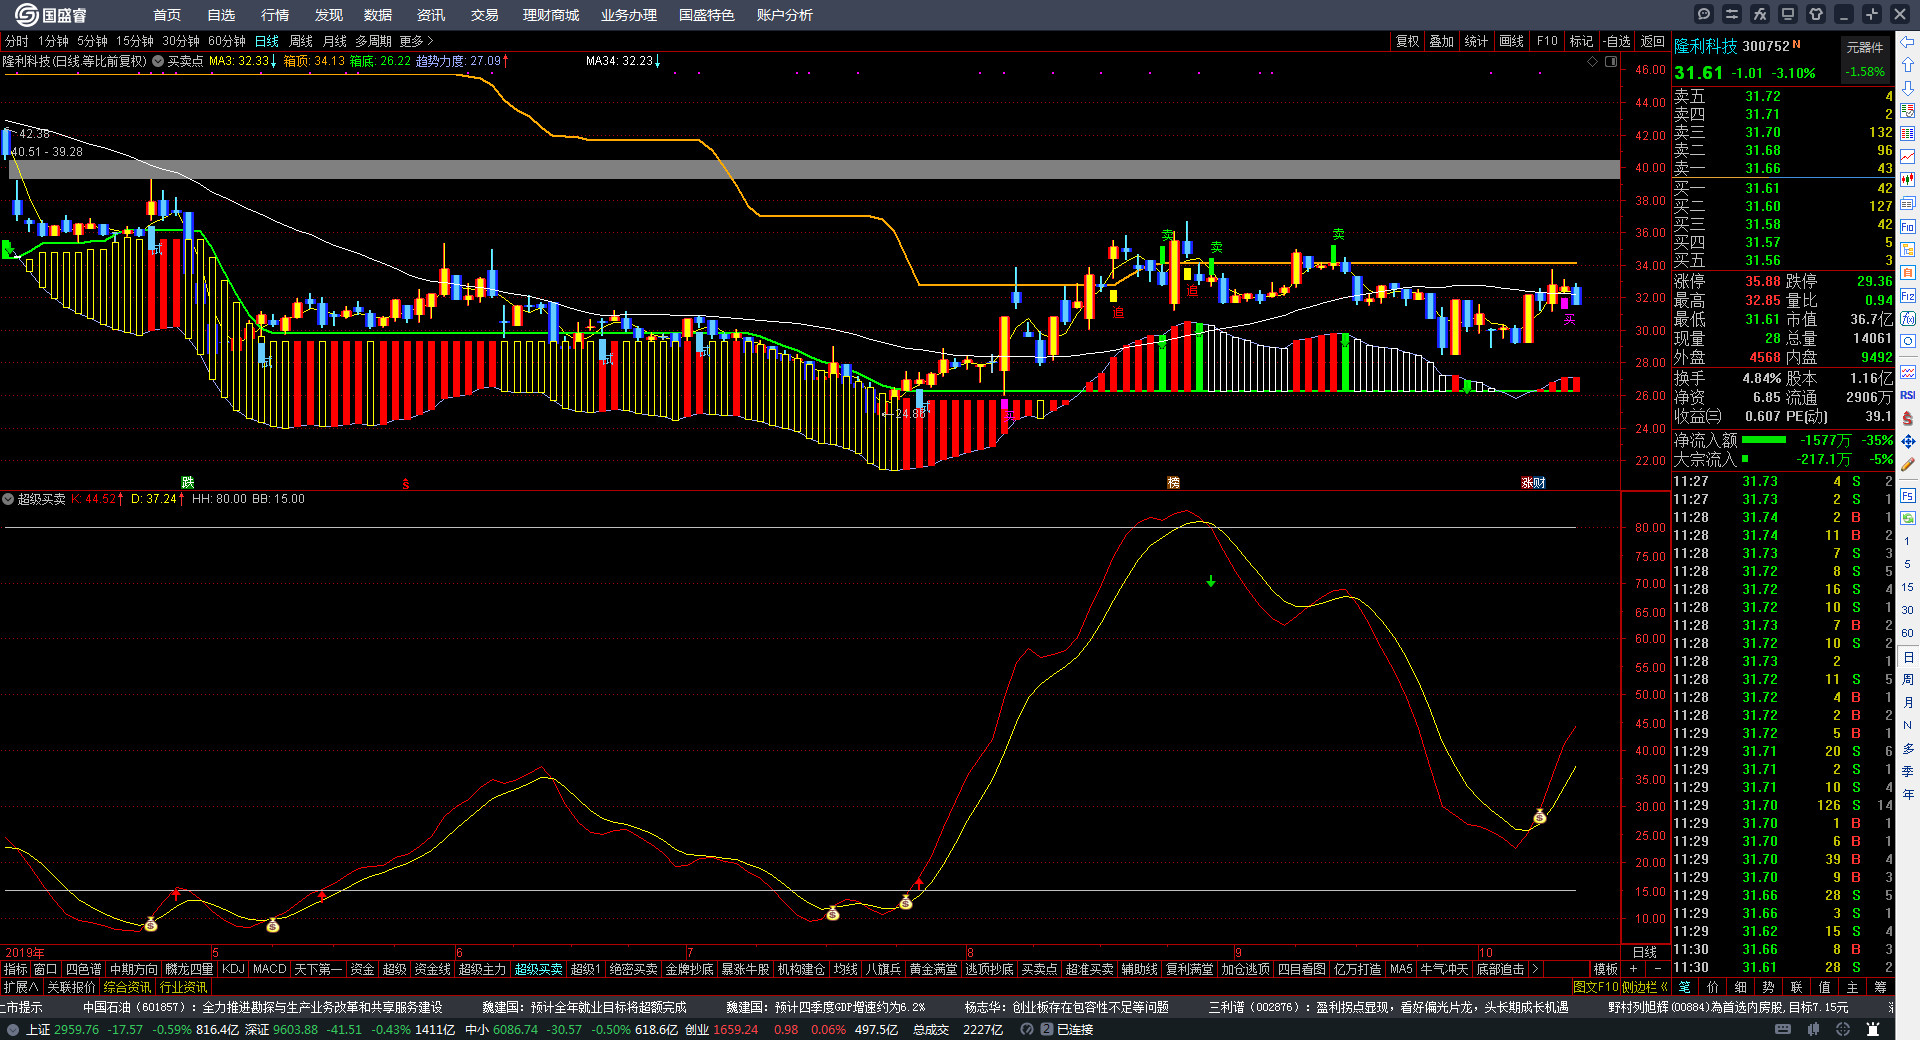Click the connection status gauge icon

[x=1027, y=1029]
